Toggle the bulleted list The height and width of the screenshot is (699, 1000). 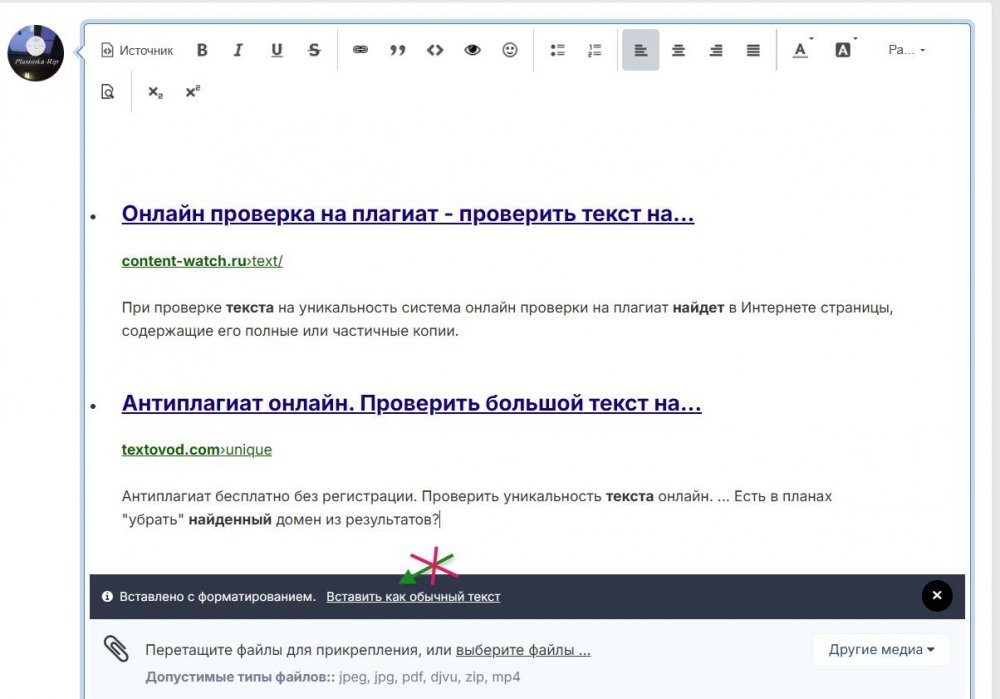(557, 50)
